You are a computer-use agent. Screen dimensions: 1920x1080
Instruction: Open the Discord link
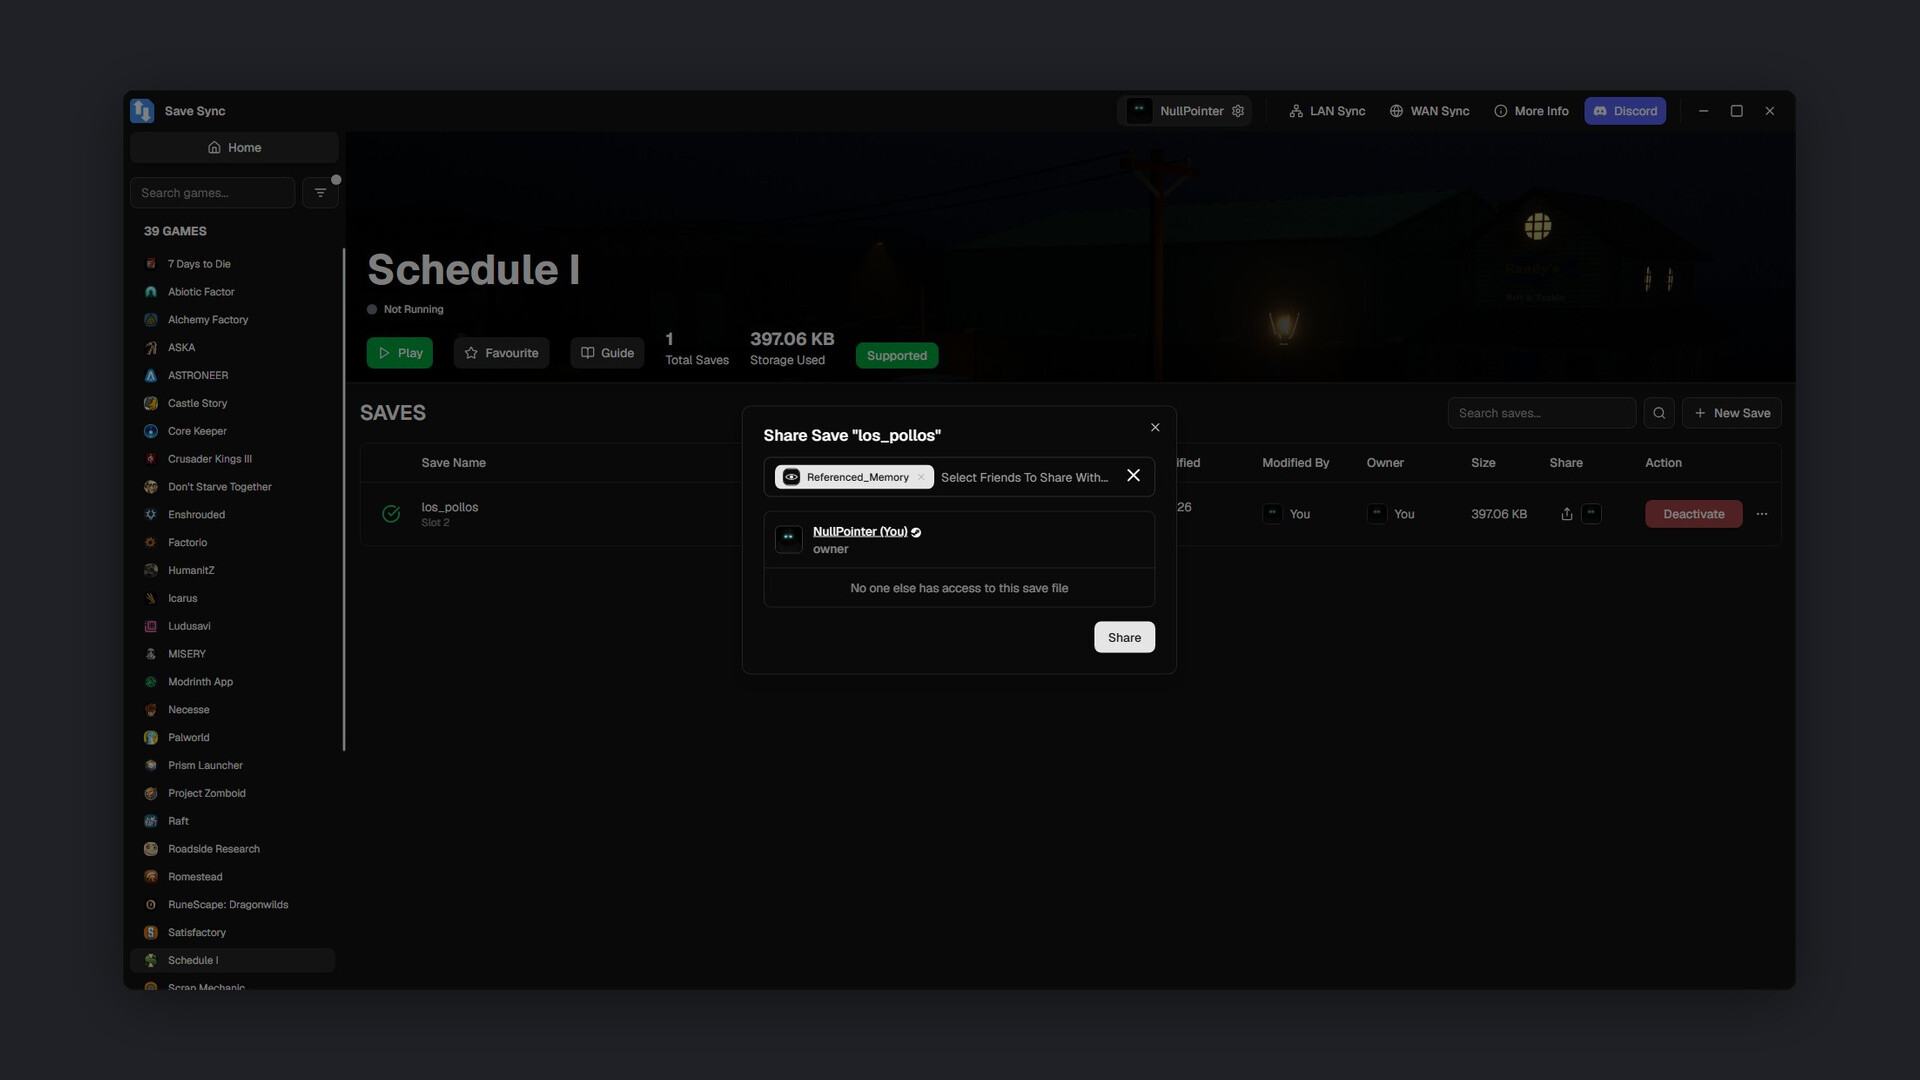pyautogui.click(x=1625, y=111)
